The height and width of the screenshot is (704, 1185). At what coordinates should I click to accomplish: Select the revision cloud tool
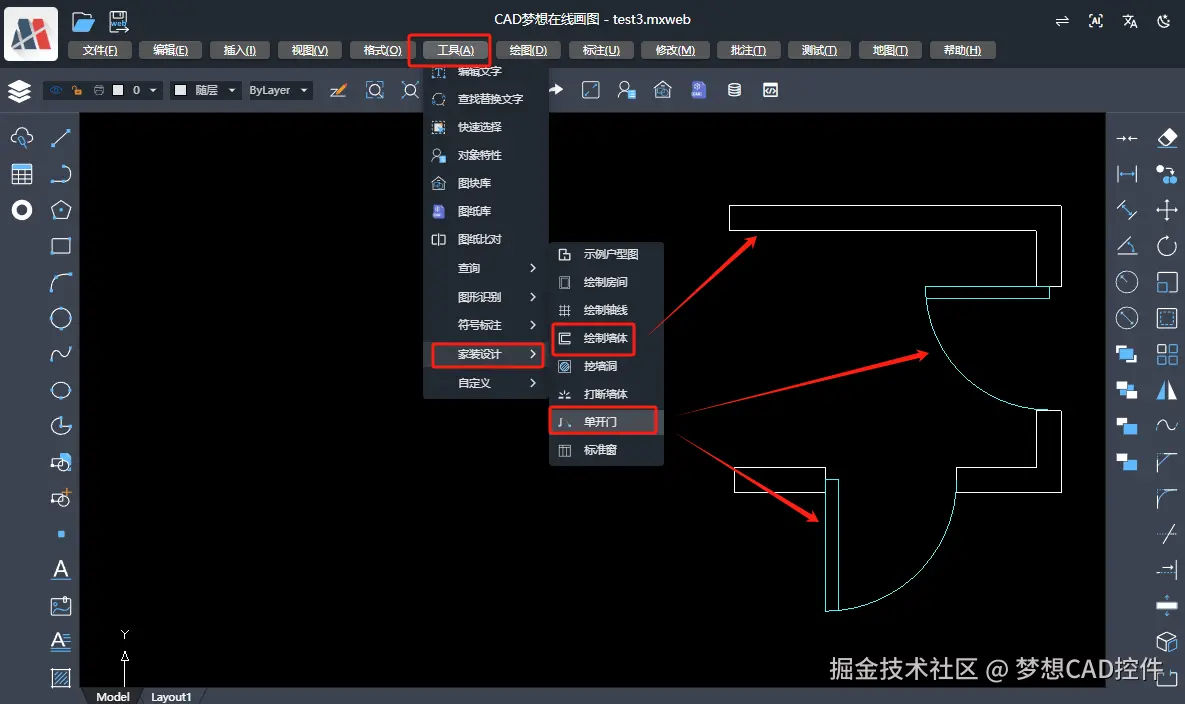[21, 137]
